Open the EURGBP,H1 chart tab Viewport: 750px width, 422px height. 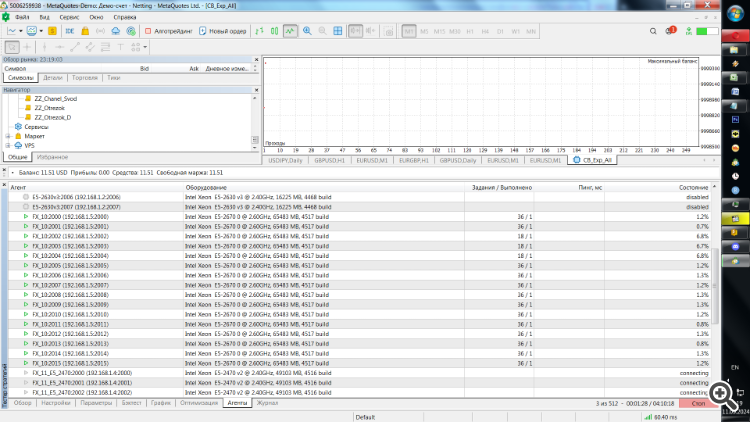pyautogui.click(x=414, y=160)
